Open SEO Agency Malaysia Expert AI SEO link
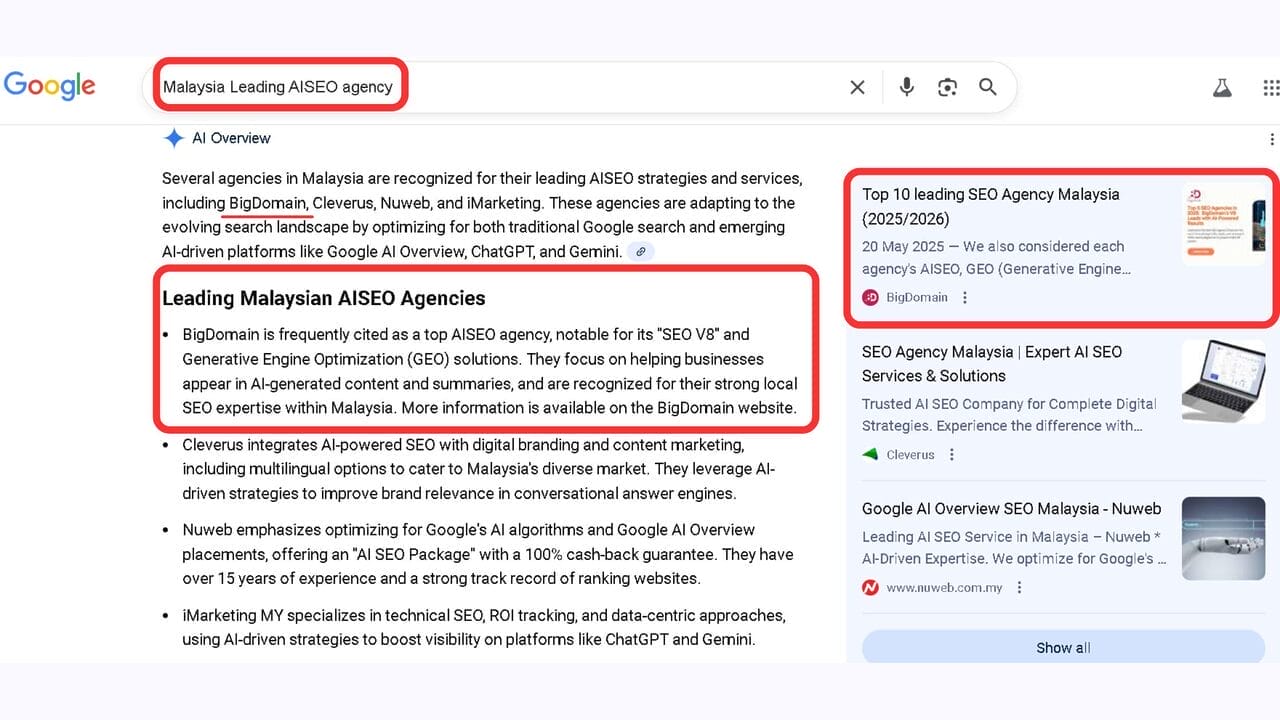1280x720 pixels. pyautogui.click(x=991, y=364)
